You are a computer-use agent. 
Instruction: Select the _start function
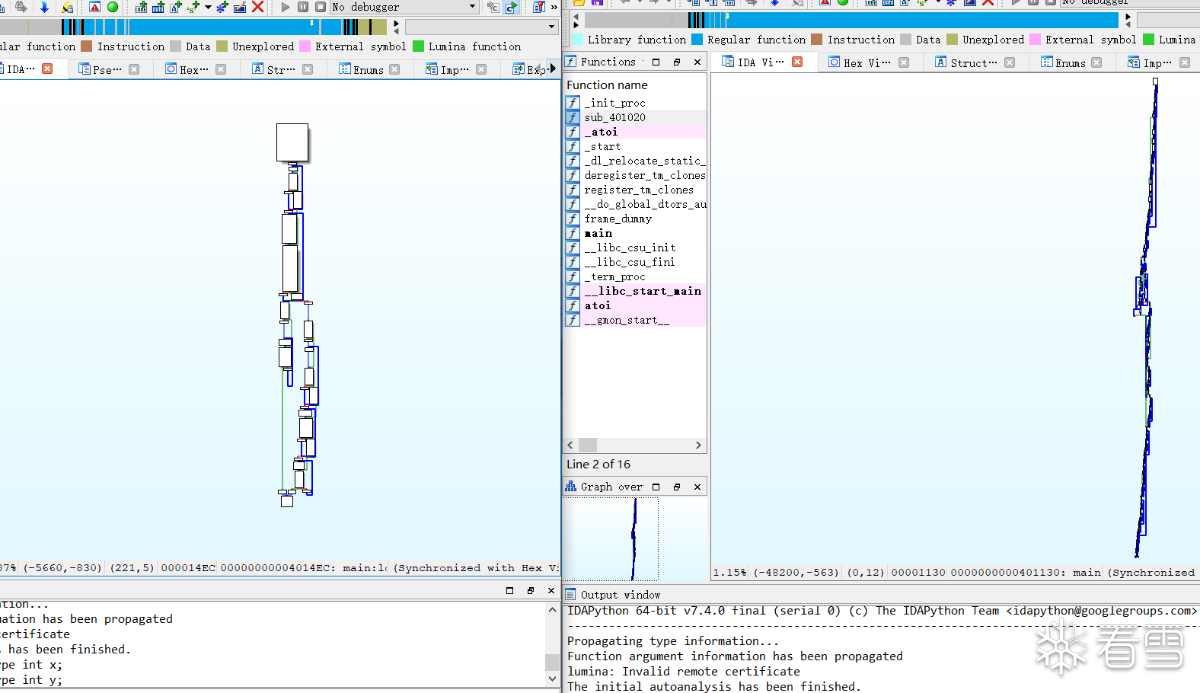(x=635, y=146)
